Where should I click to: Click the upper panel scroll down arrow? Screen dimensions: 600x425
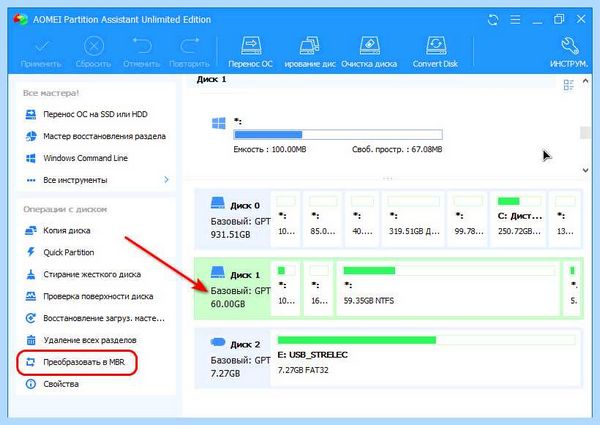585,170
